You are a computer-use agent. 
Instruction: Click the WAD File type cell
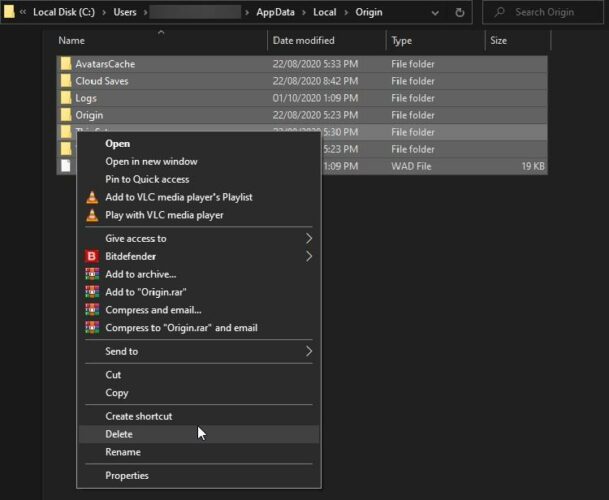click(411, 166)
